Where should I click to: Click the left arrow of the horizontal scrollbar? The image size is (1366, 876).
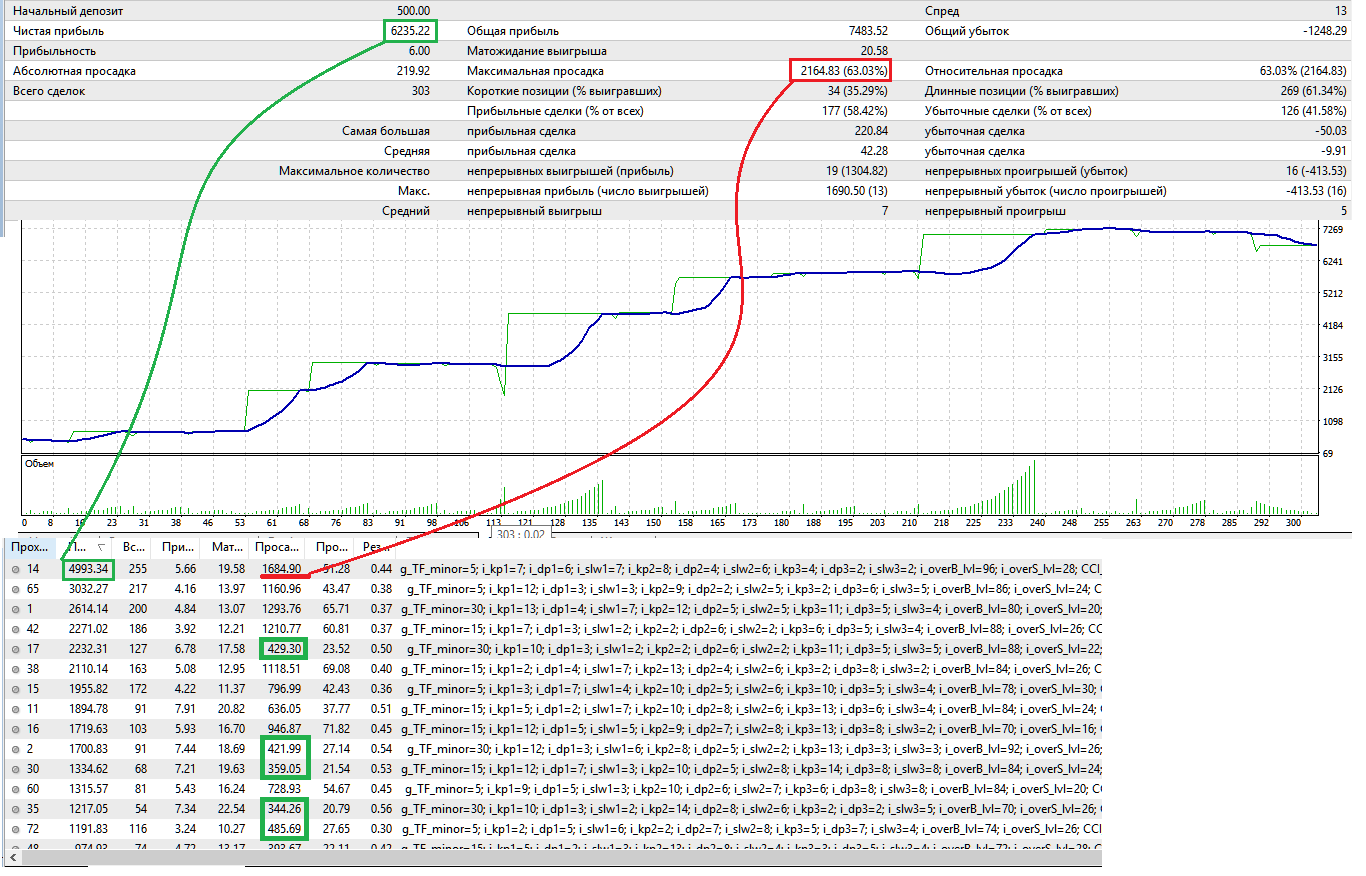click(x=11, y=858)
